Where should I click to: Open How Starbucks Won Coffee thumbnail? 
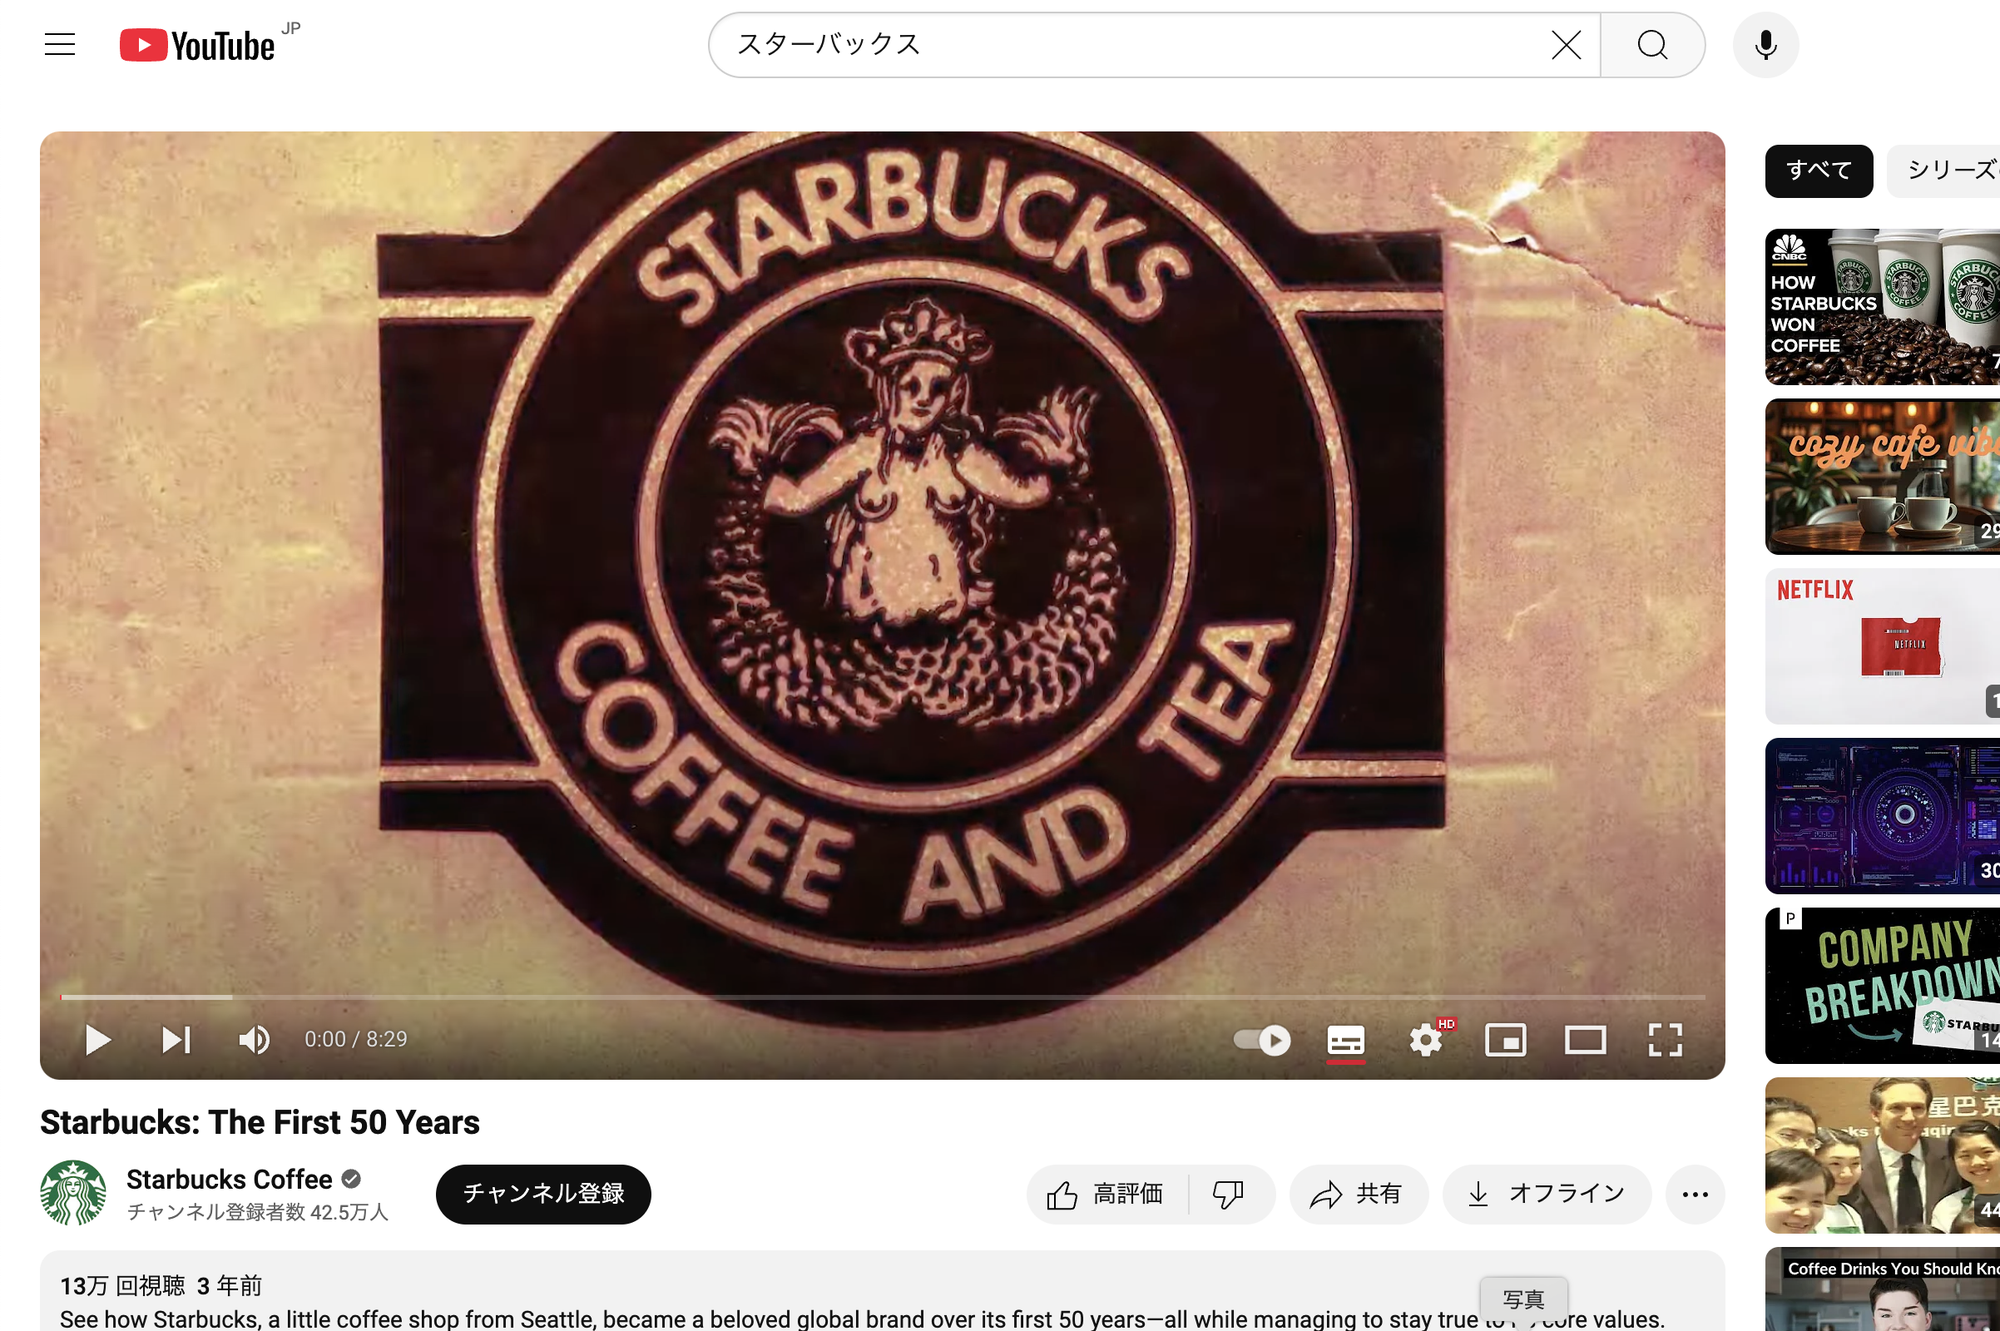click(x=1882, y=306)
